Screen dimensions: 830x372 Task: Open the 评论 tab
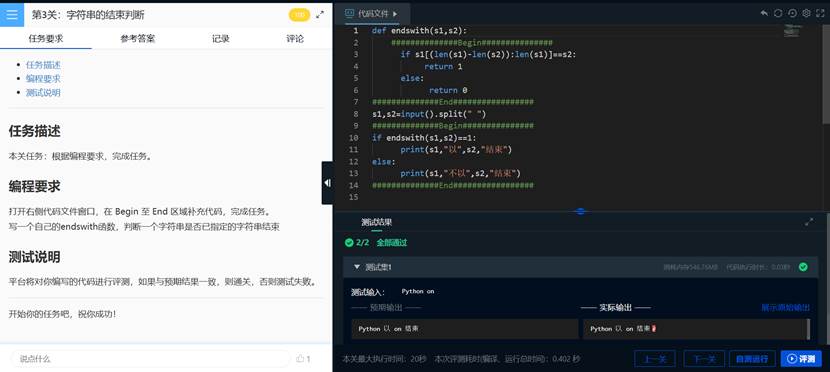click(295, 39)
